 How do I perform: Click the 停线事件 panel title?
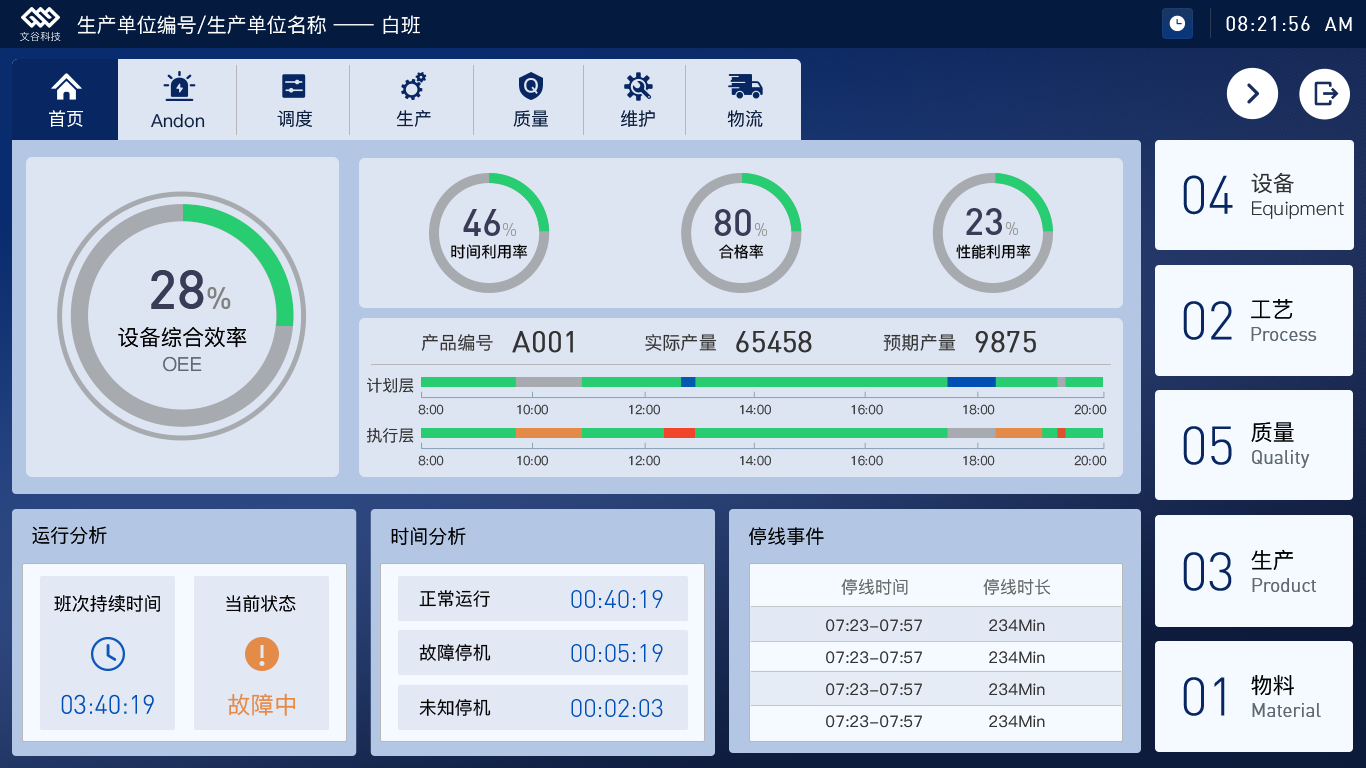pyautogui.click(x=786, y=537)
